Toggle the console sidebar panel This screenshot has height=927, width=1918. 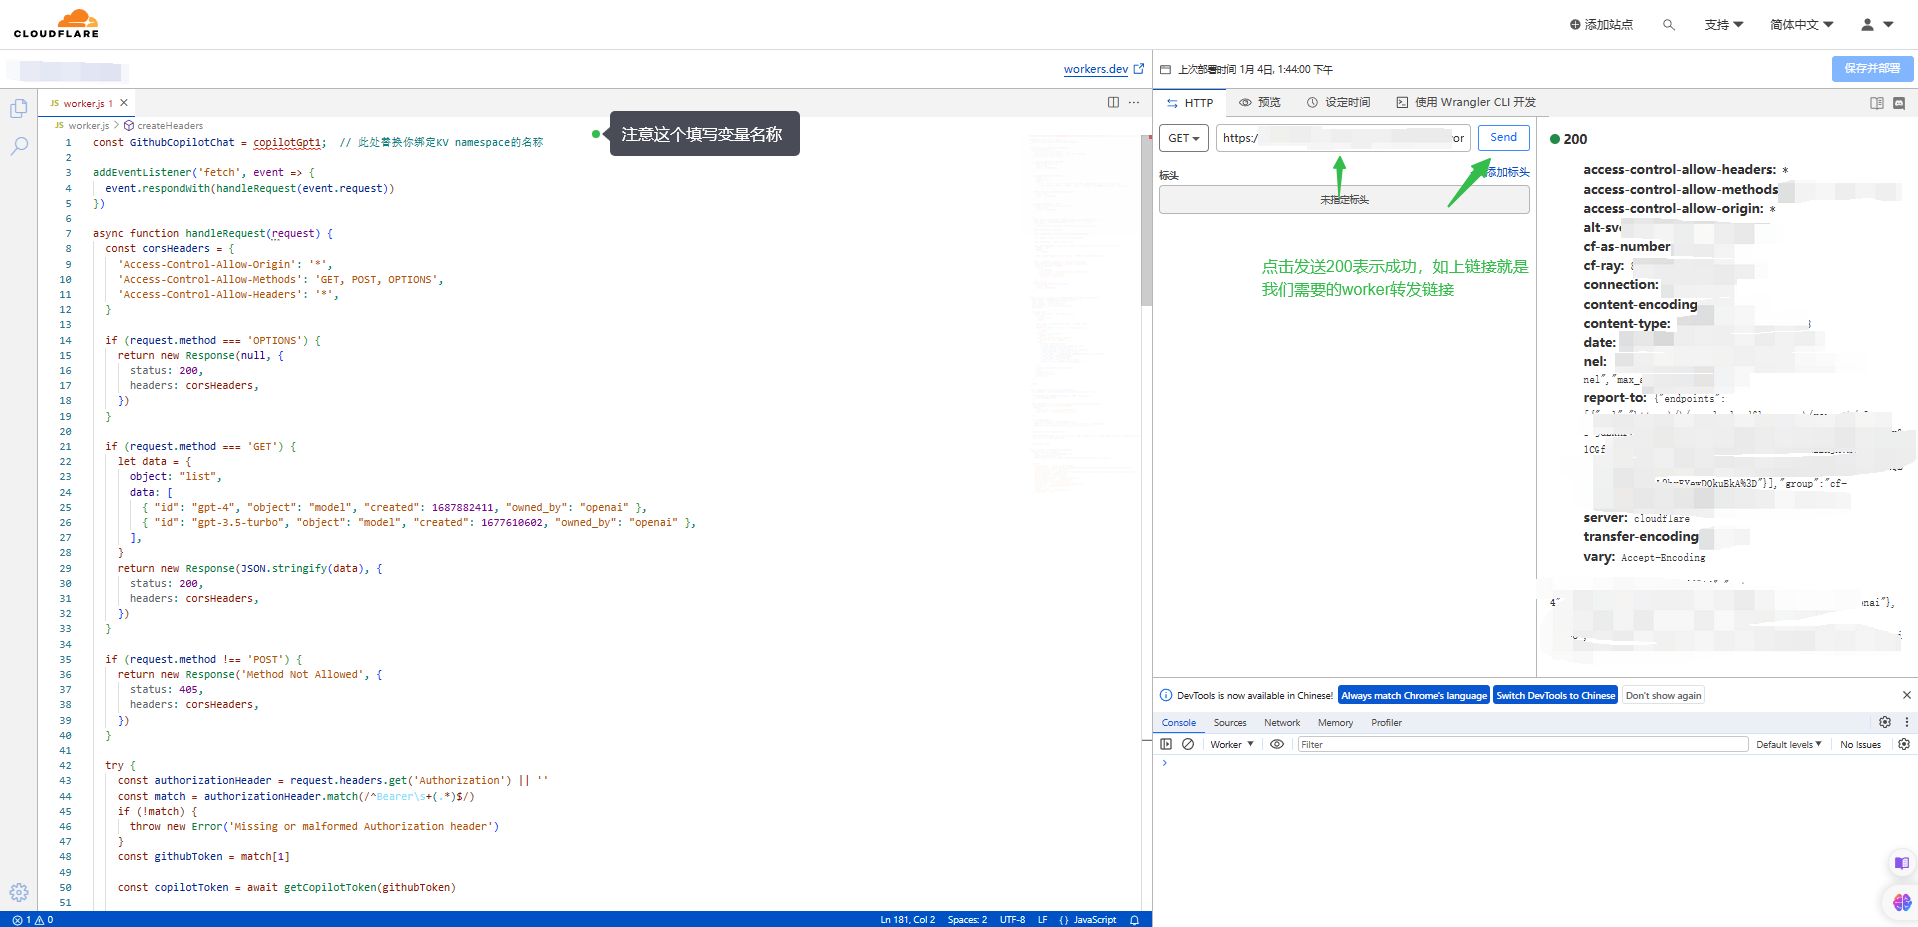click(1166, 744)
